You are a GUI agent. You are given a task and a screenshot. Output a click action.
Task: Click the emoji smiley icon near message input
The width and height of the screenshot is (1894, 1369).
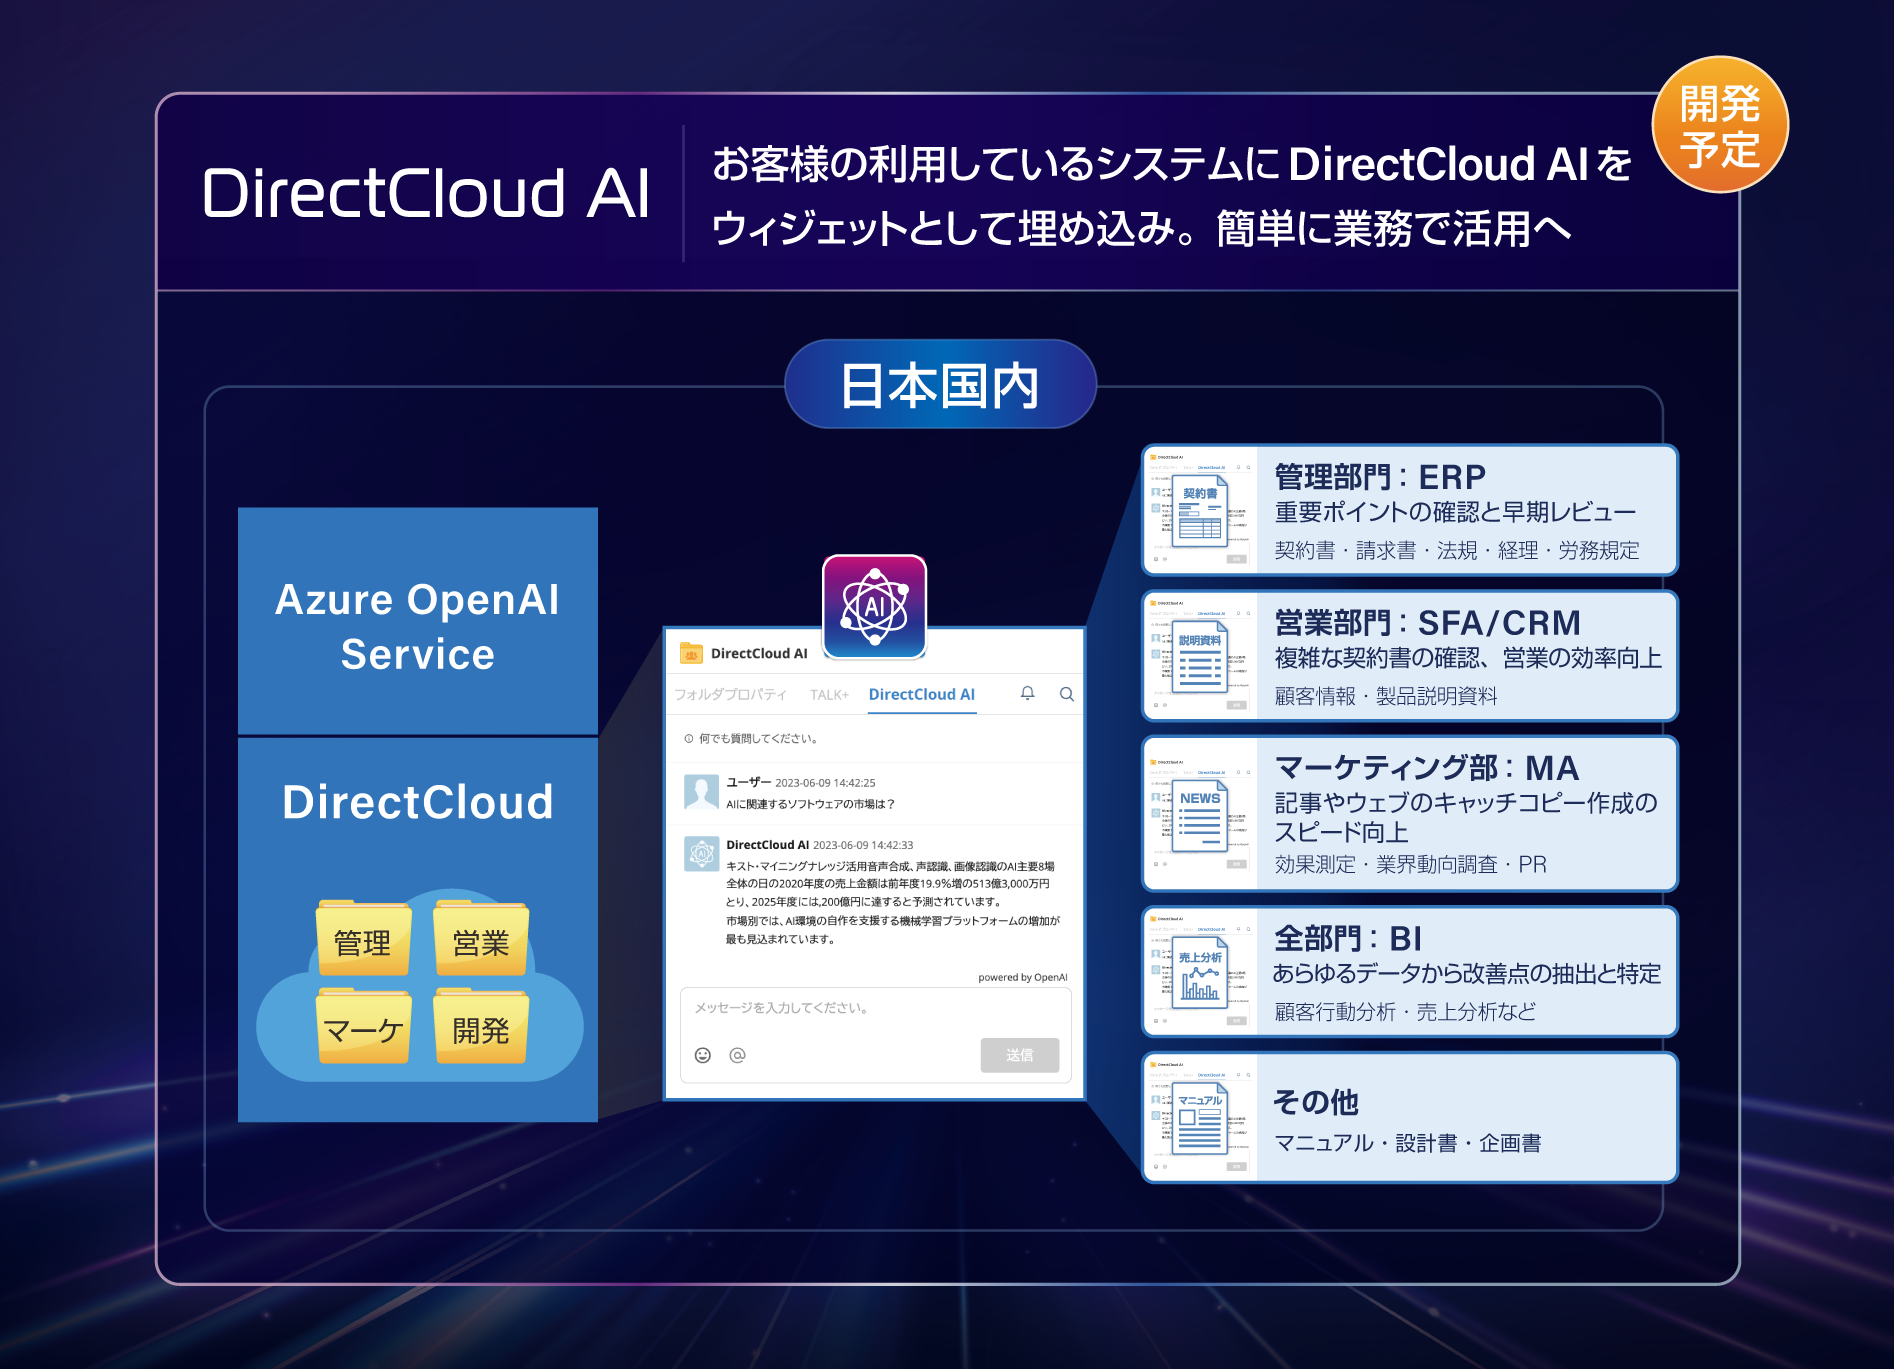click(x=703, y=1054)
